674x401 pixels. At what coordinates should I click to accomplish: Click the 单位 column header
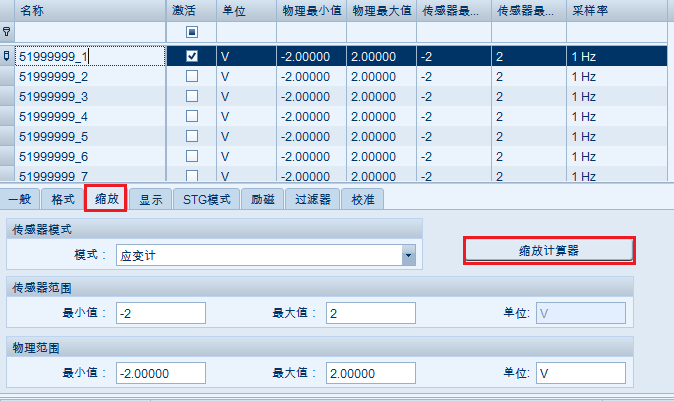point(246,10)
